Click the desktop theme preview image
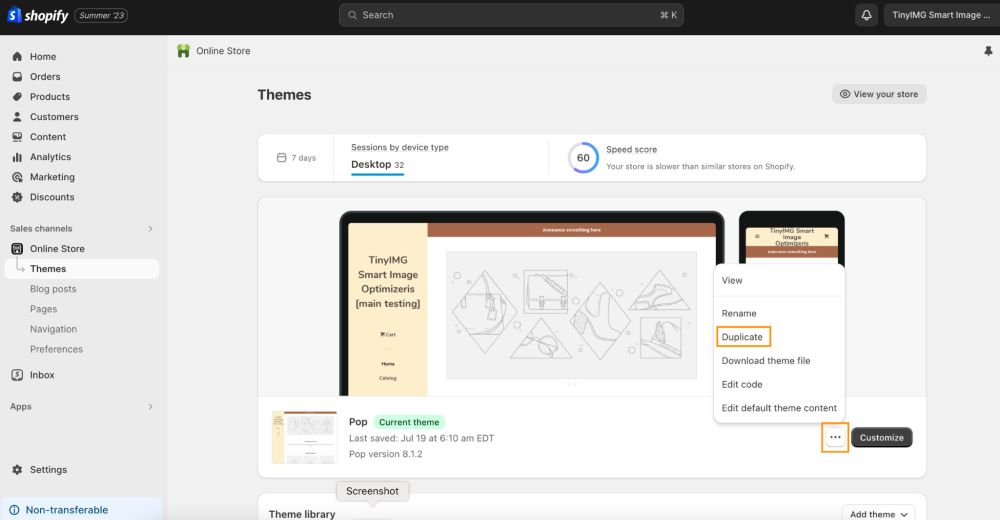Screen dimensions: 1000x520 pyautogui.click(x=532, y=304)
